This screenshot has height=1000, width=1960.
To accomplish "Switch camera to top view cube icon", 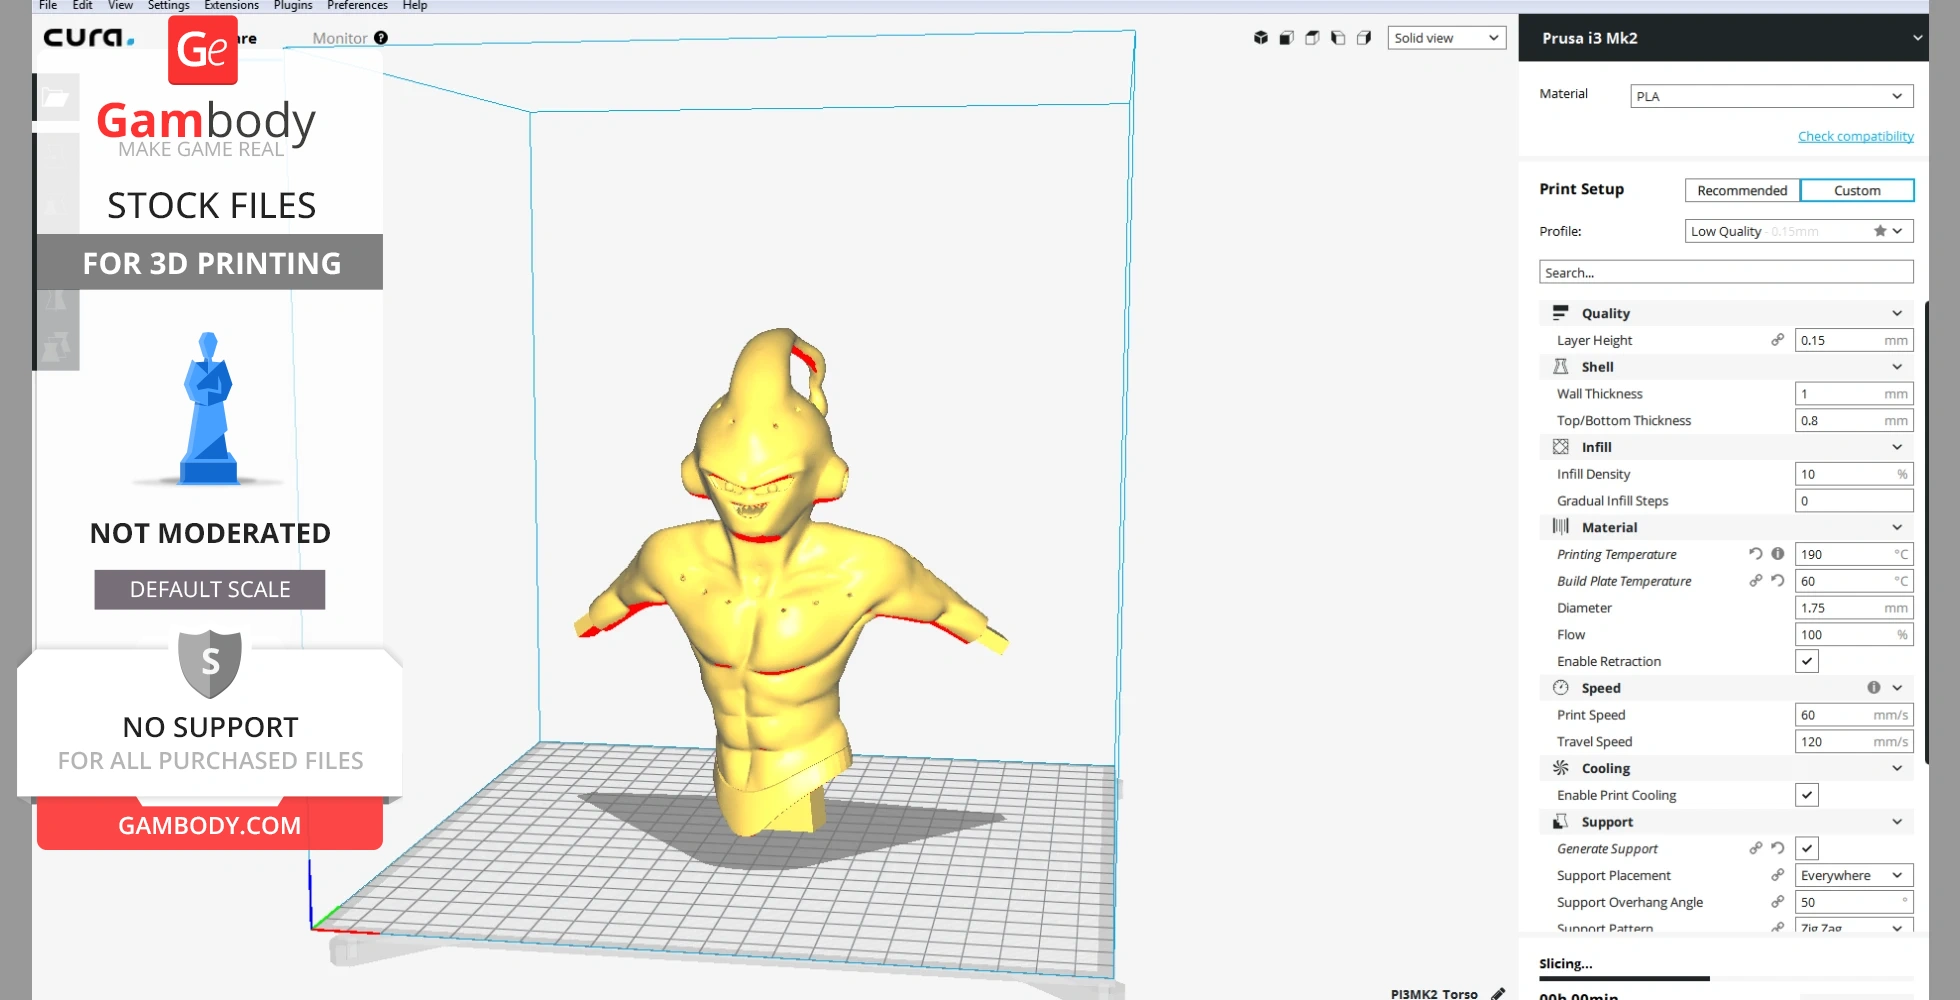I will coord(1312,38).
